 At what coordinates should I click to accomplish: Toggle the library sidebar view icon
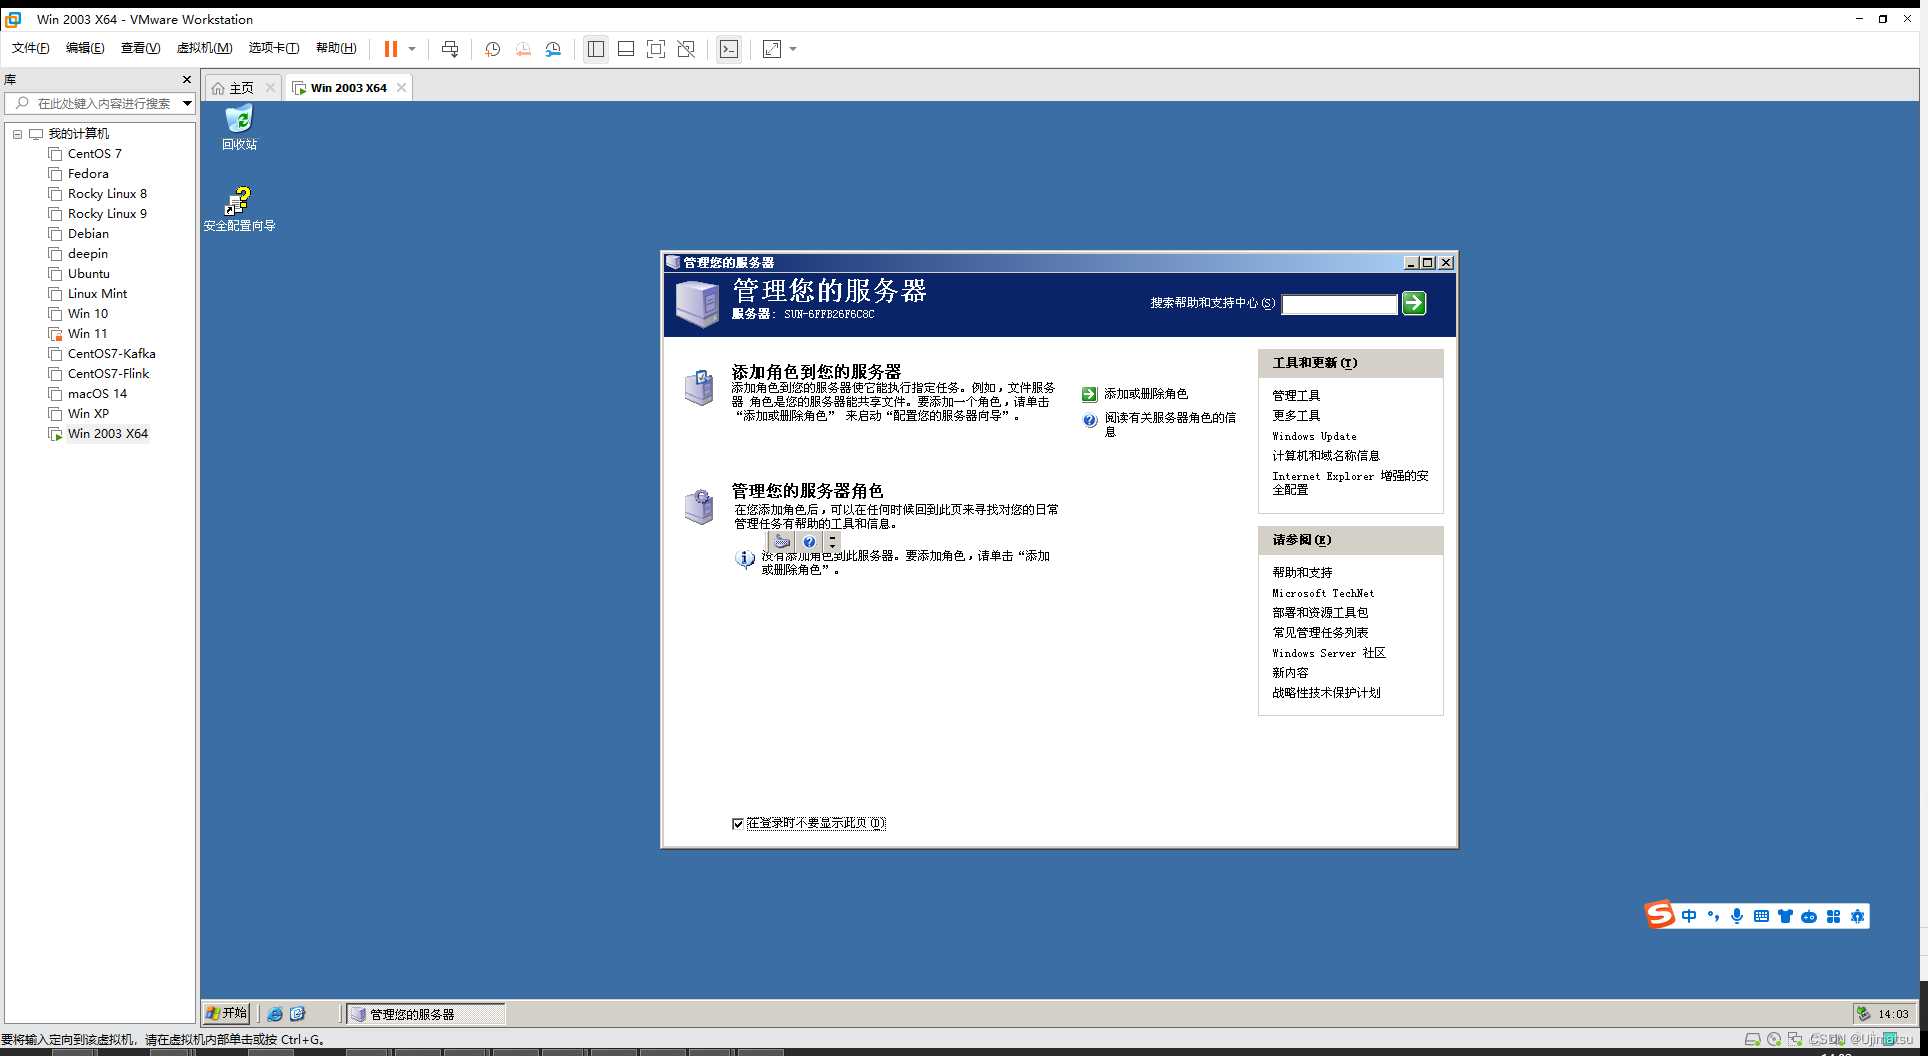(x=596, y=49)
